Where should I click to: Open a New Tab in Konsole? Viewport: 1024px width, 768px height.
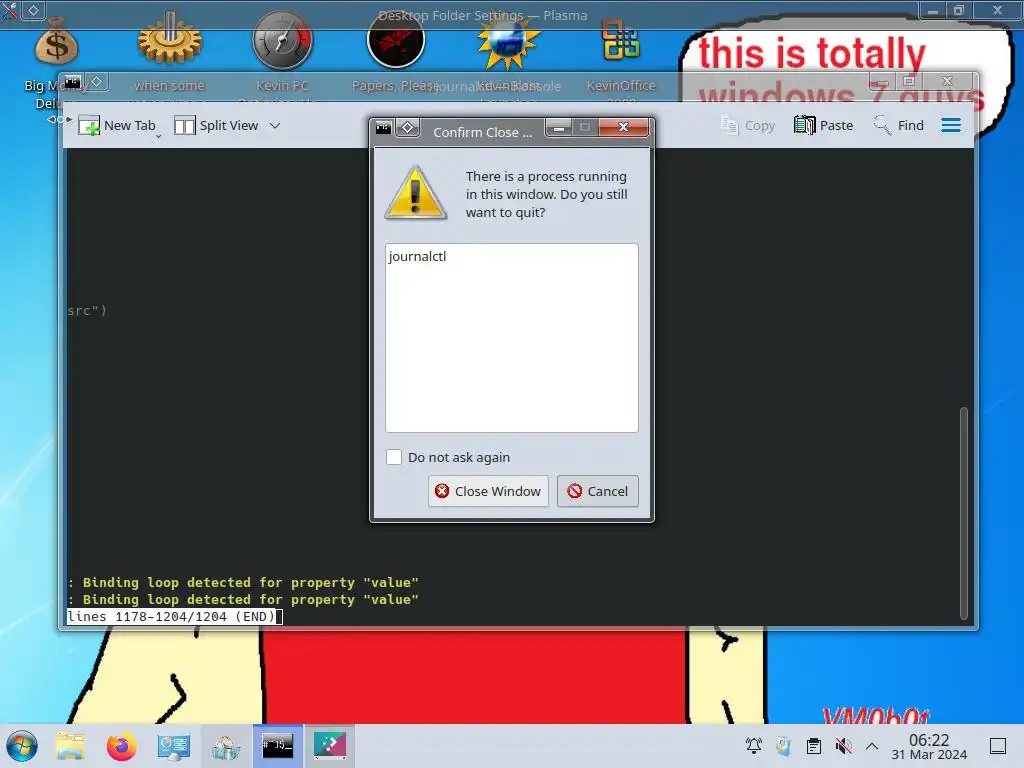tap(117, 125)
